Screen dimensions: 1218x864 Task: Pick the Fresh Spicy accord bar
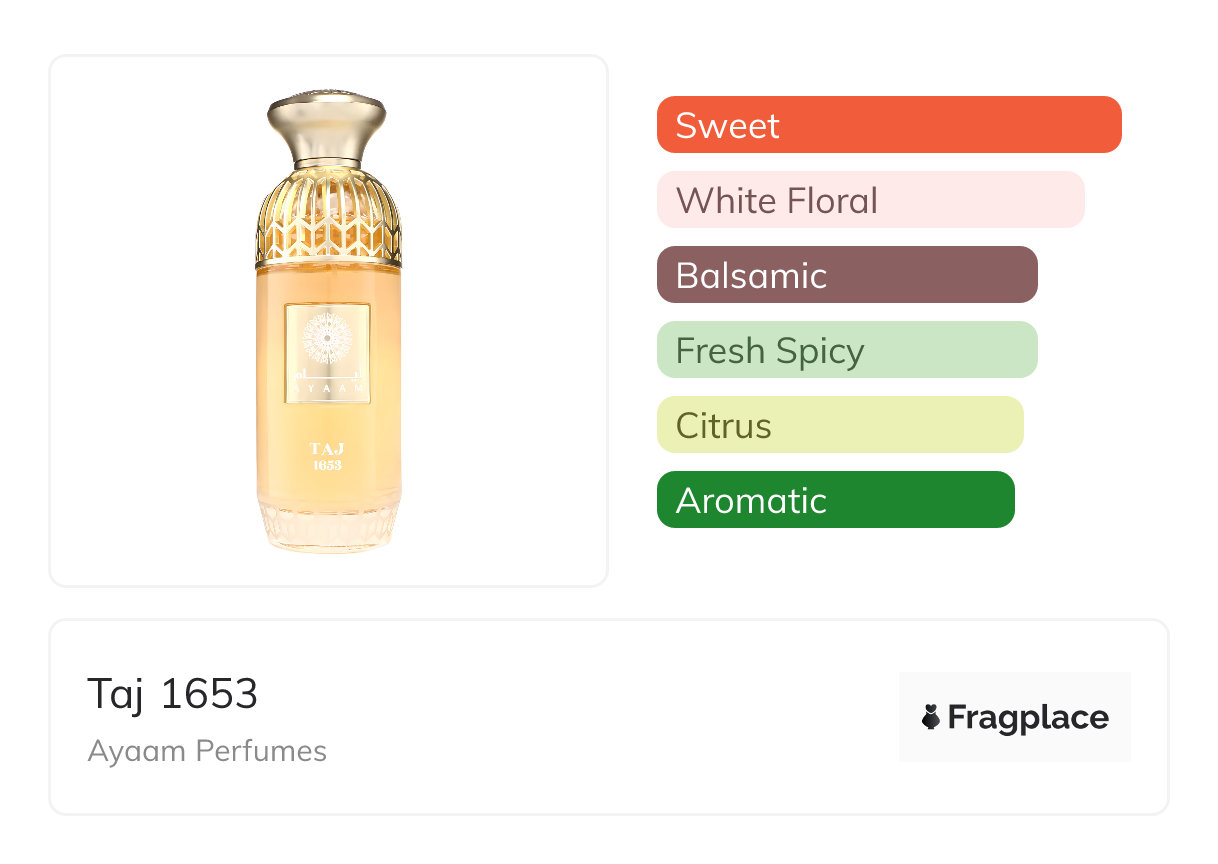tap(846, 350)
